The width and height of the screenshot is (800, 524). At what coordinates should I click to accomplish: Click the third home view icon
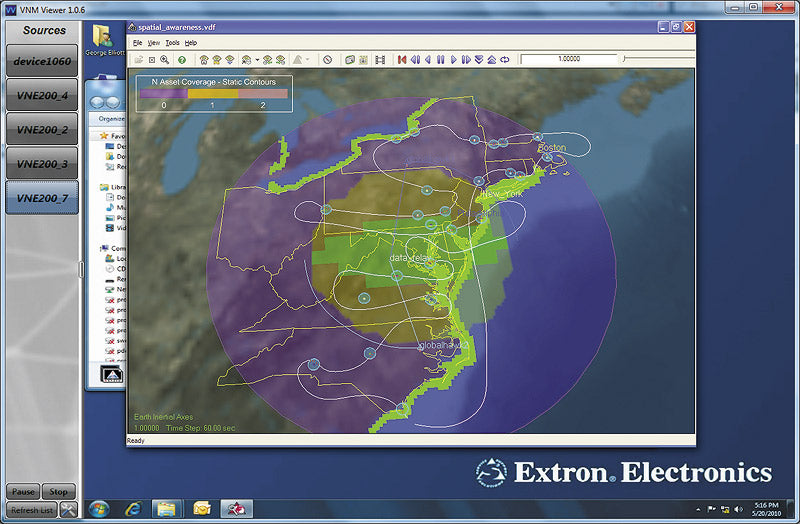pos(230,60)
